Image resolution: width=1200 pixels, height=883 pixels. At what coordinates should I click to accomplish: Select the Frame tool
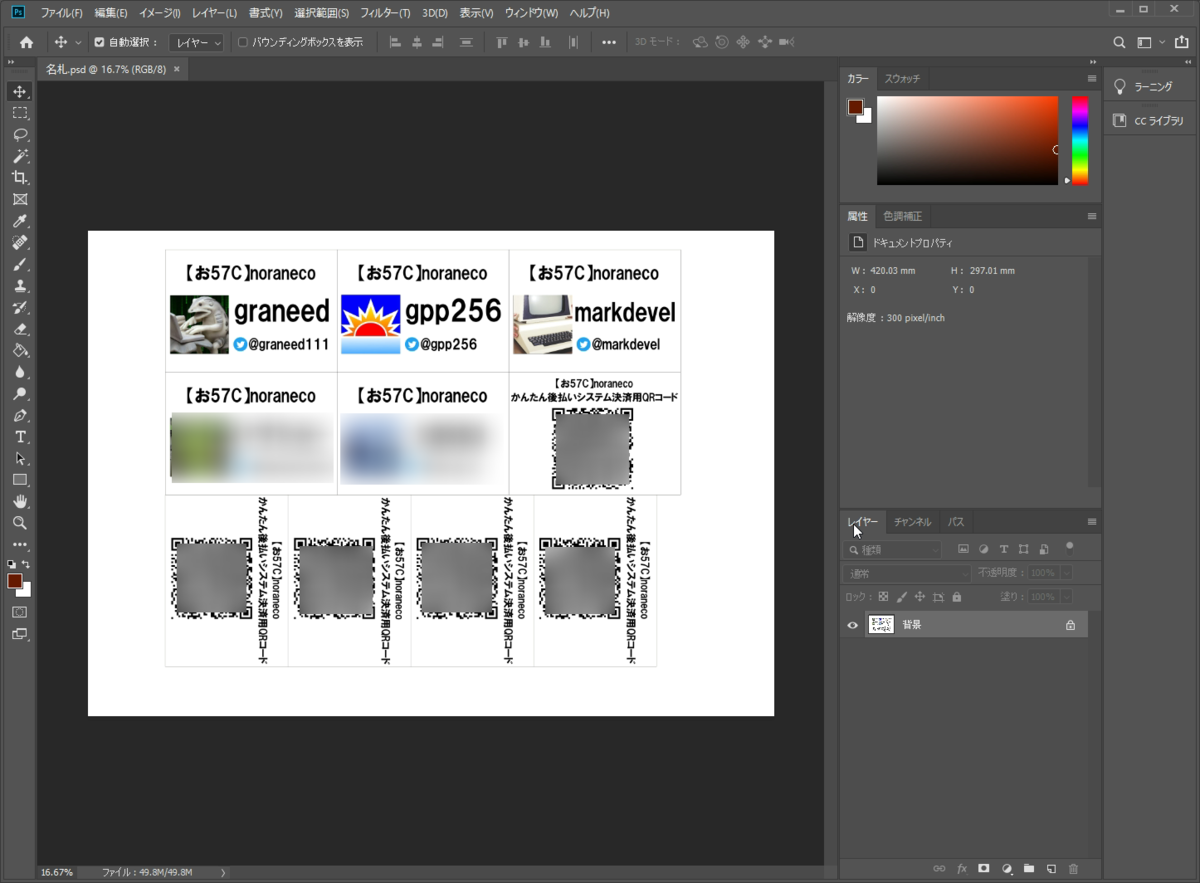click(20, 200)
